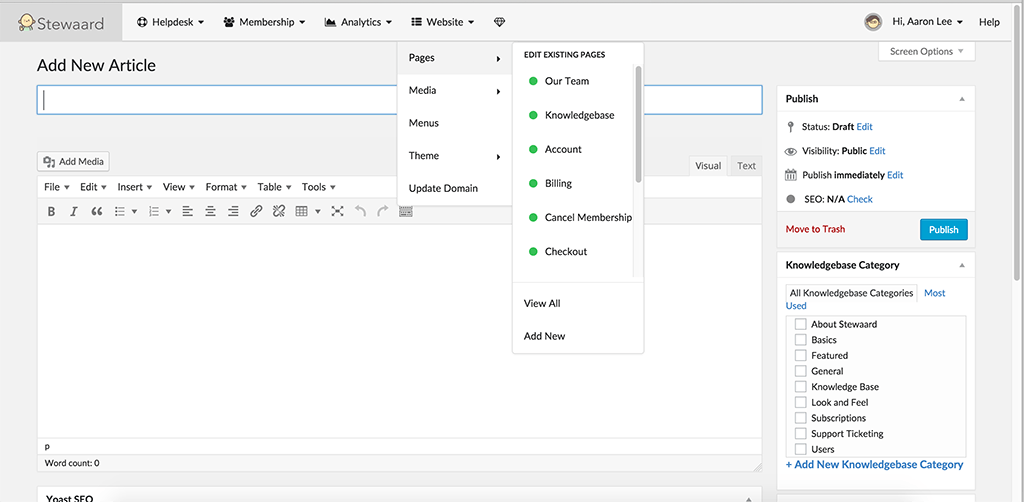This screenshot has width=1024, height=502.
Task: Enable fullscreen distraction-free mode
Action: pos(337,211)
